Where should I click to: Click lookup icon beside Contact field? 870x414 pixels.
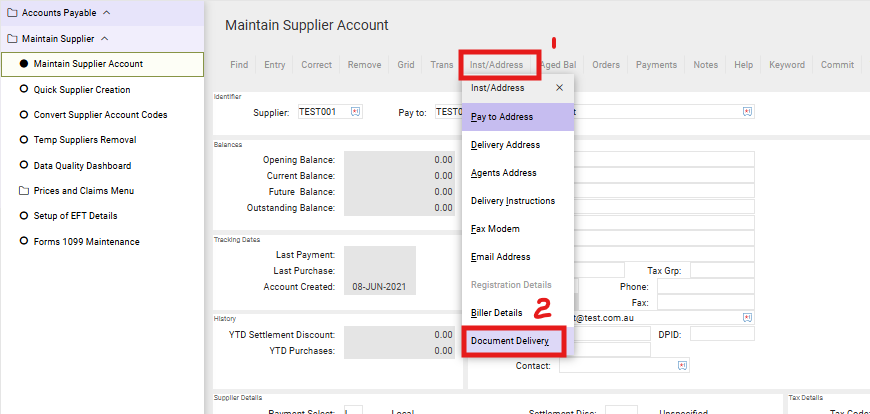click(x=682, y=366)
